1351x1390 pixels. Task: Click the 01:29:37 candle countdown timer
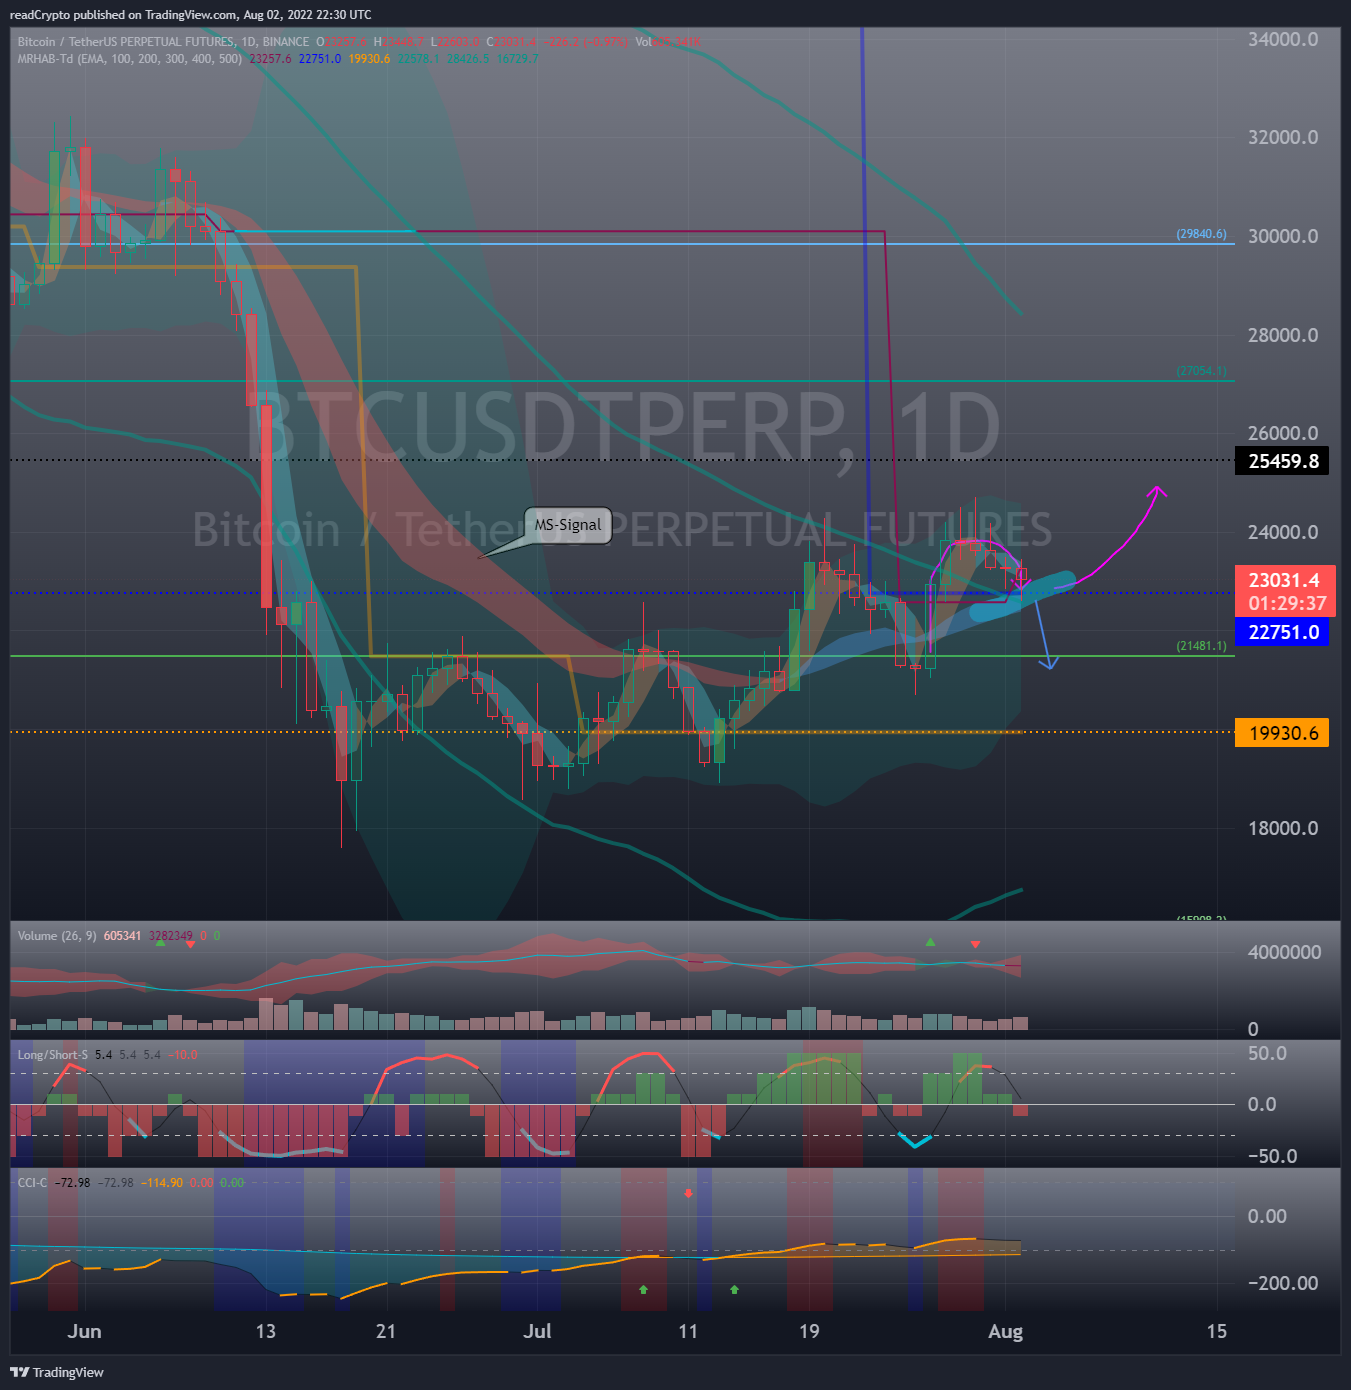pos(1287,603)
